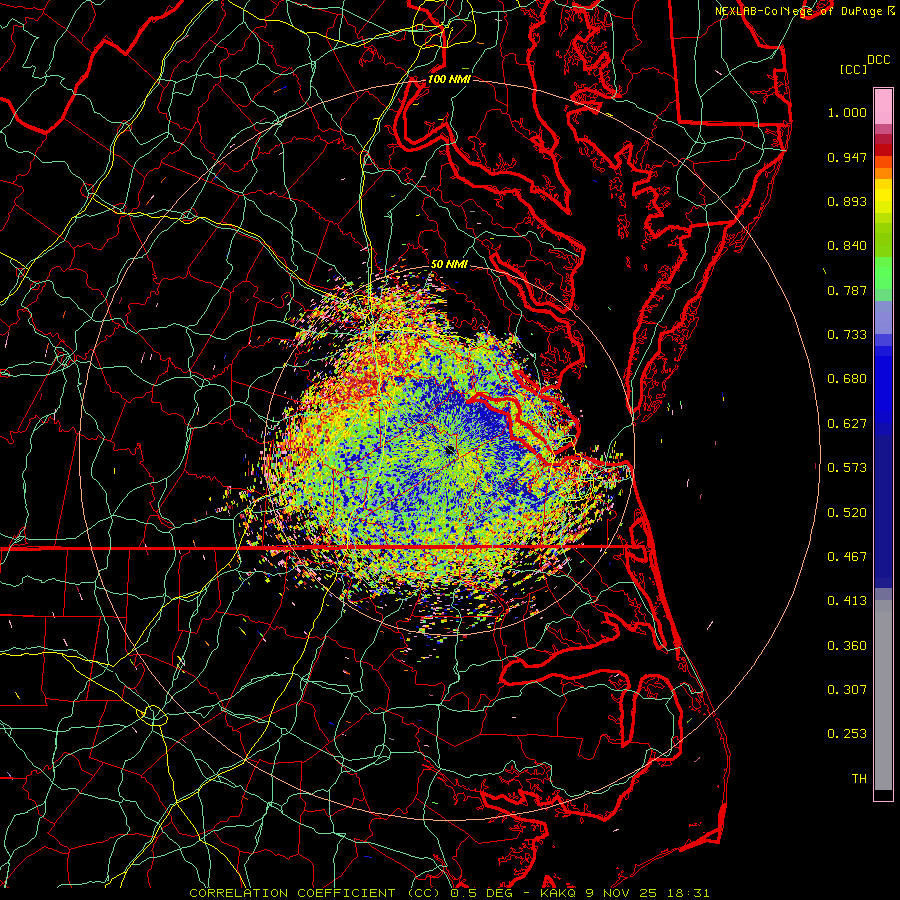This screenshot has height=900, width=900.
Task: Click the 0.733 scale label
Action: (847, 335)
